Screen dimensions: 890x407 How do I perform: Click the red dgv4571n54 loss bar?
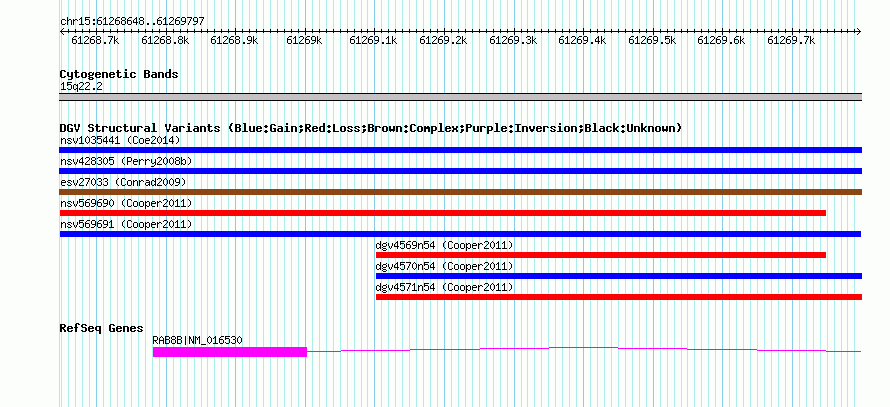[619, 297]
